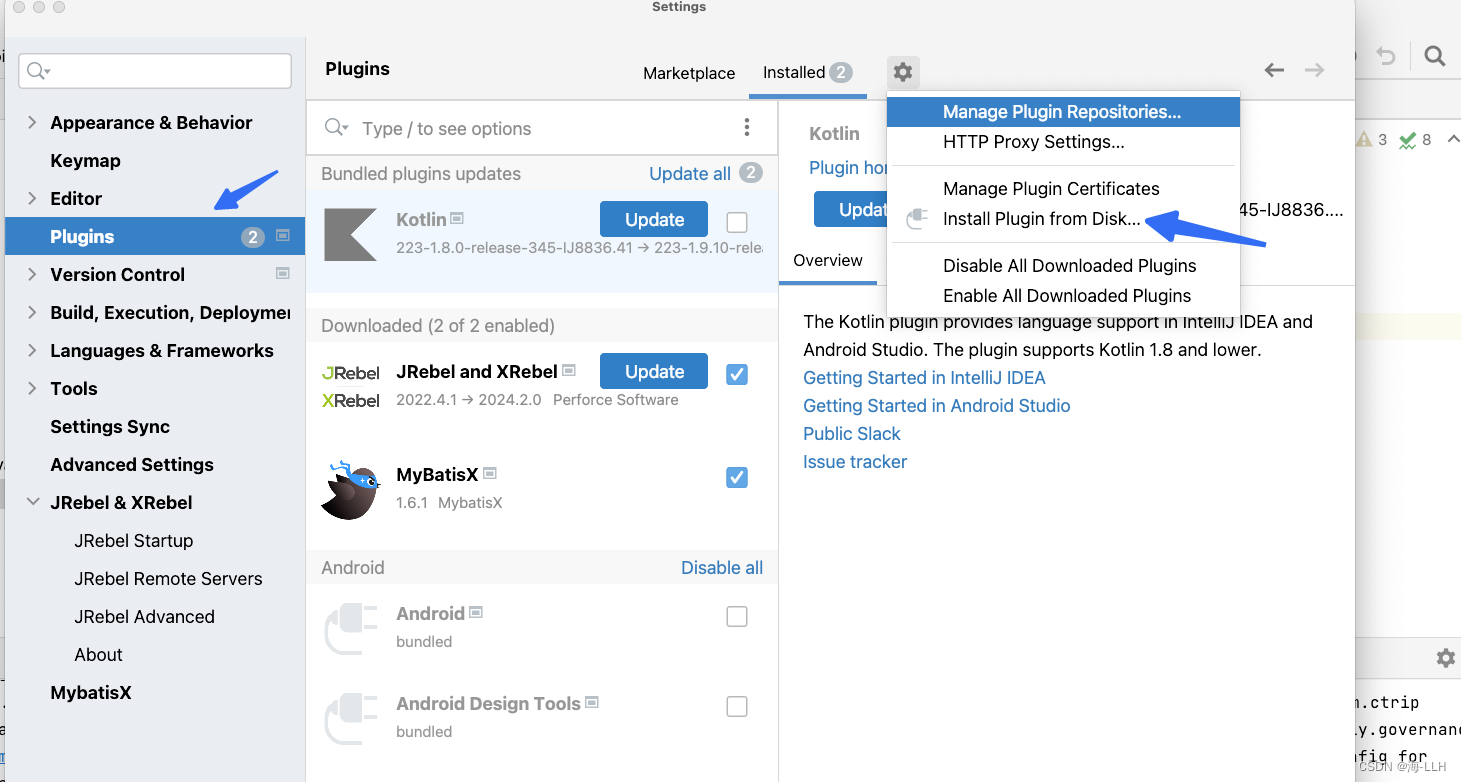Click the back navigation arrow
The width and height of the screenshot is (1461, 782).
click(1274, 70)
